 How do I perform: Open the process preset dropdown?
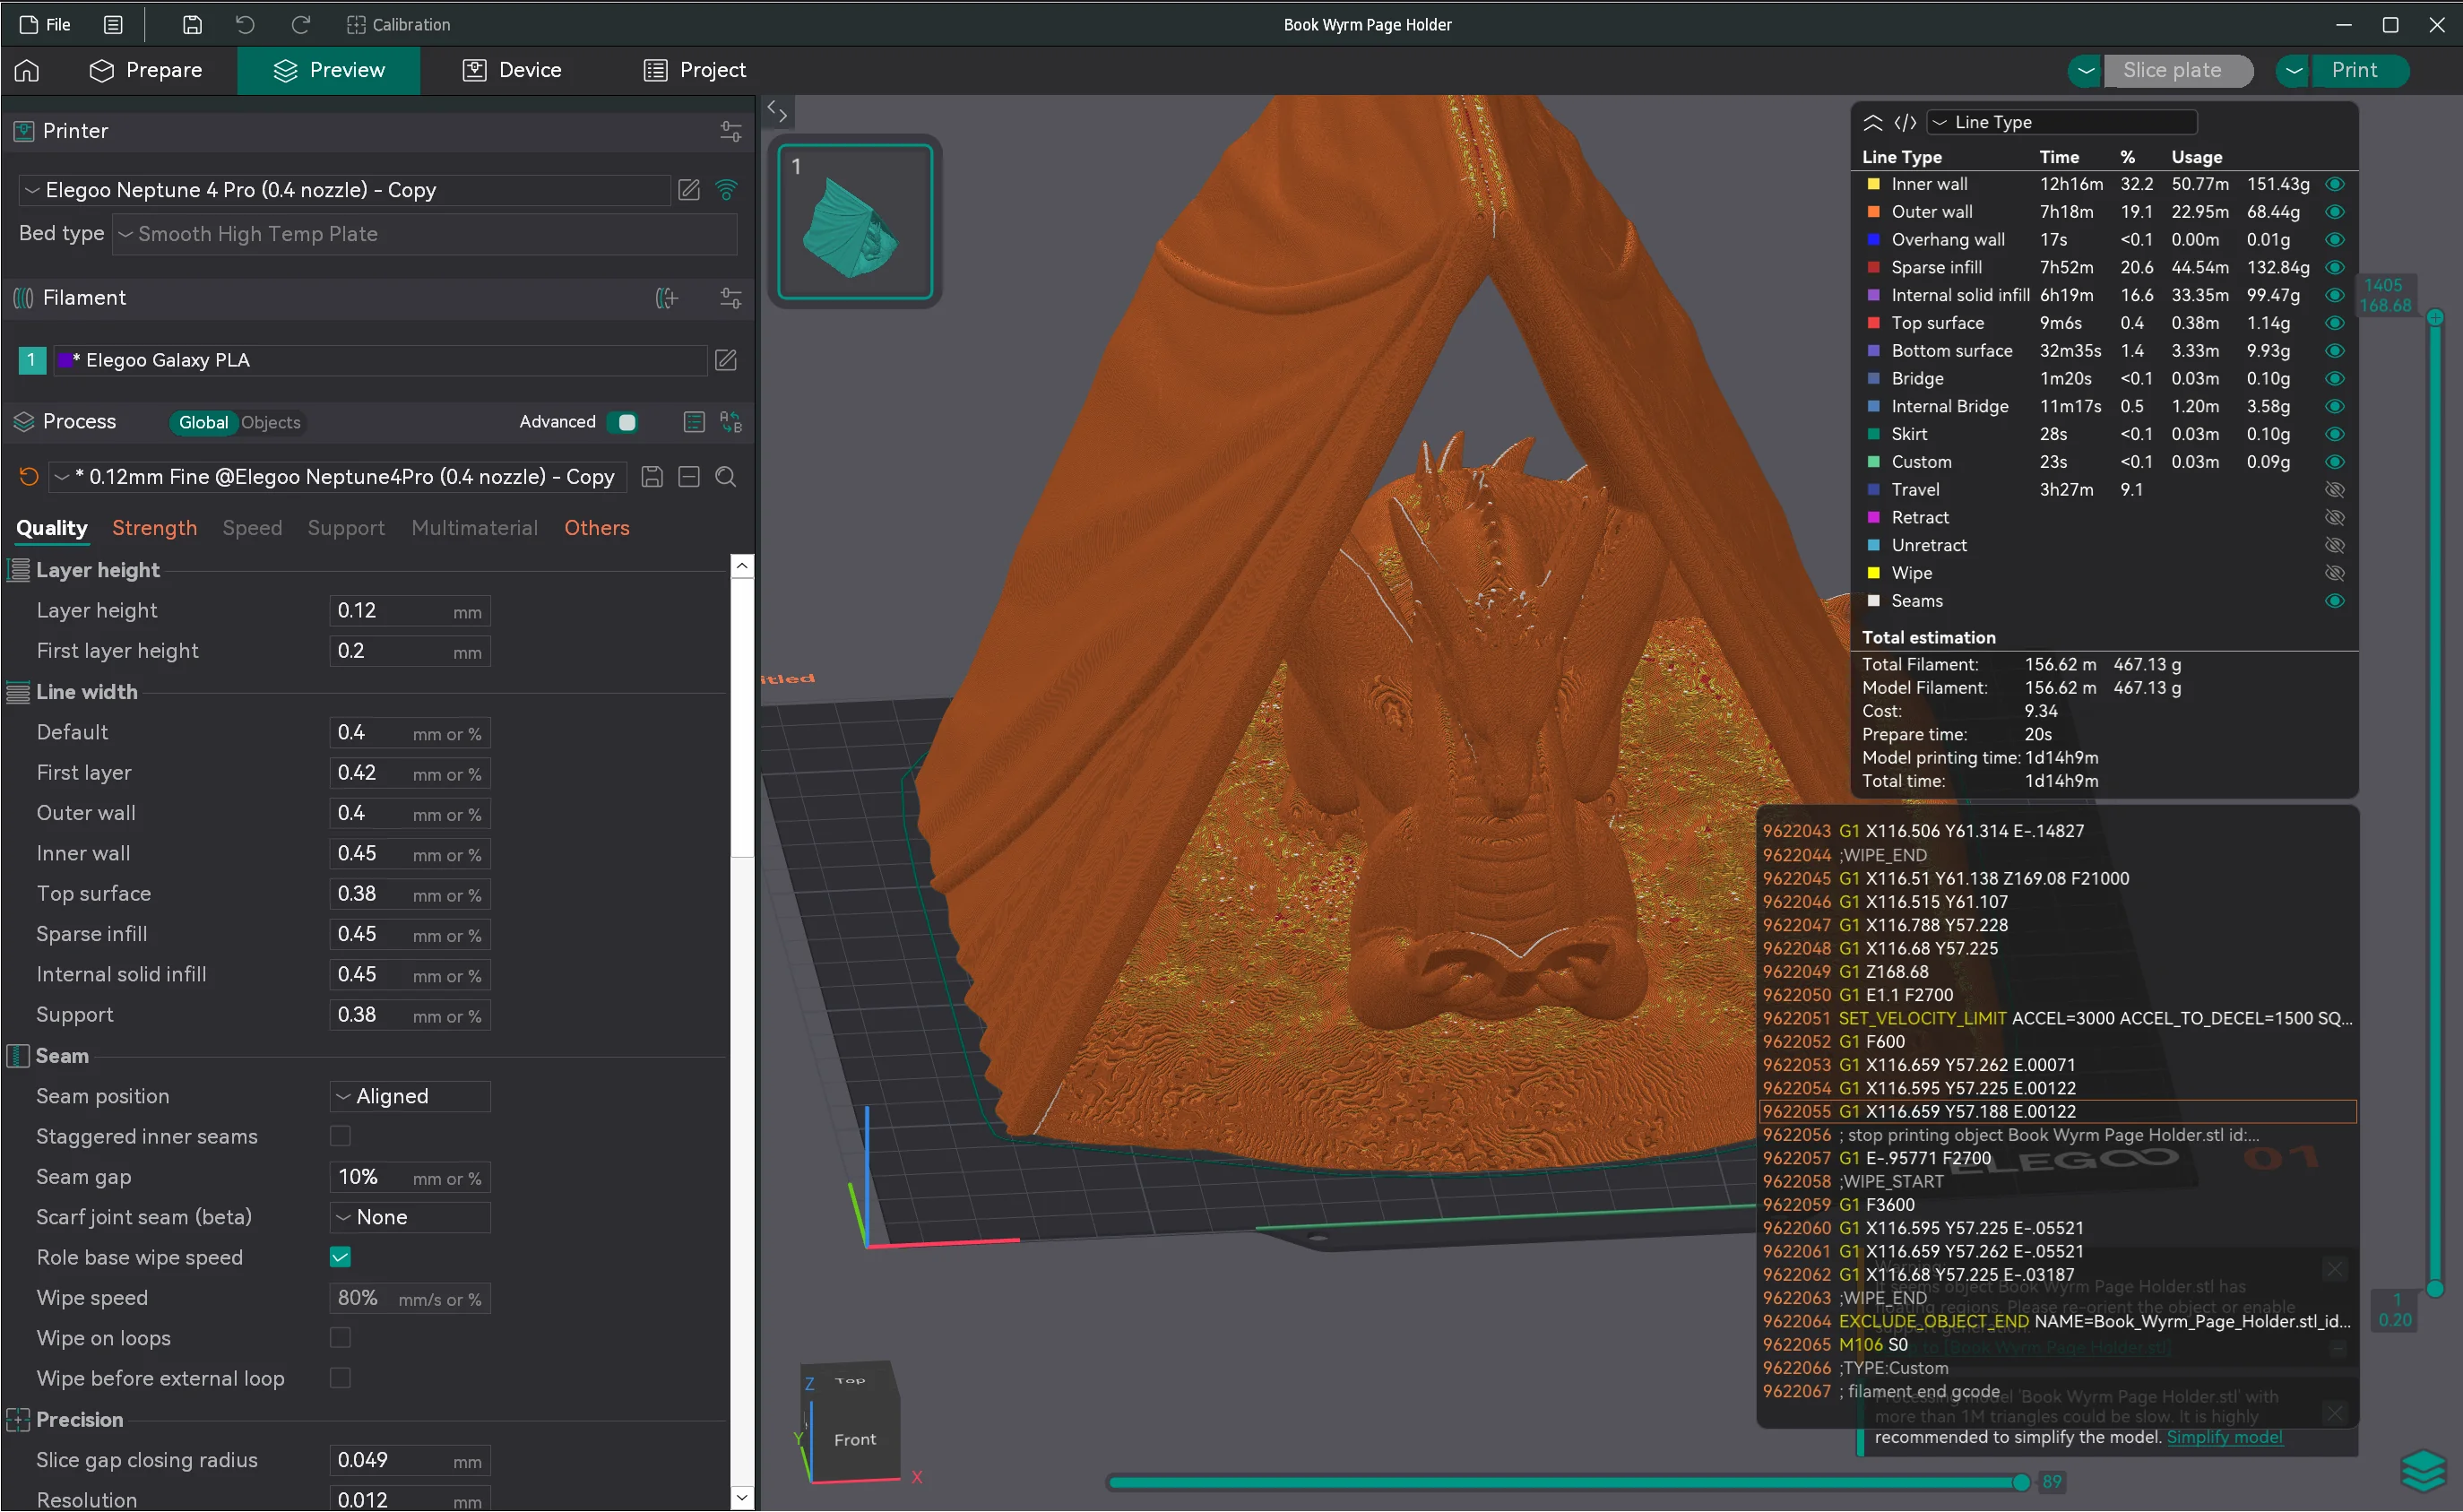click(338, 477)
